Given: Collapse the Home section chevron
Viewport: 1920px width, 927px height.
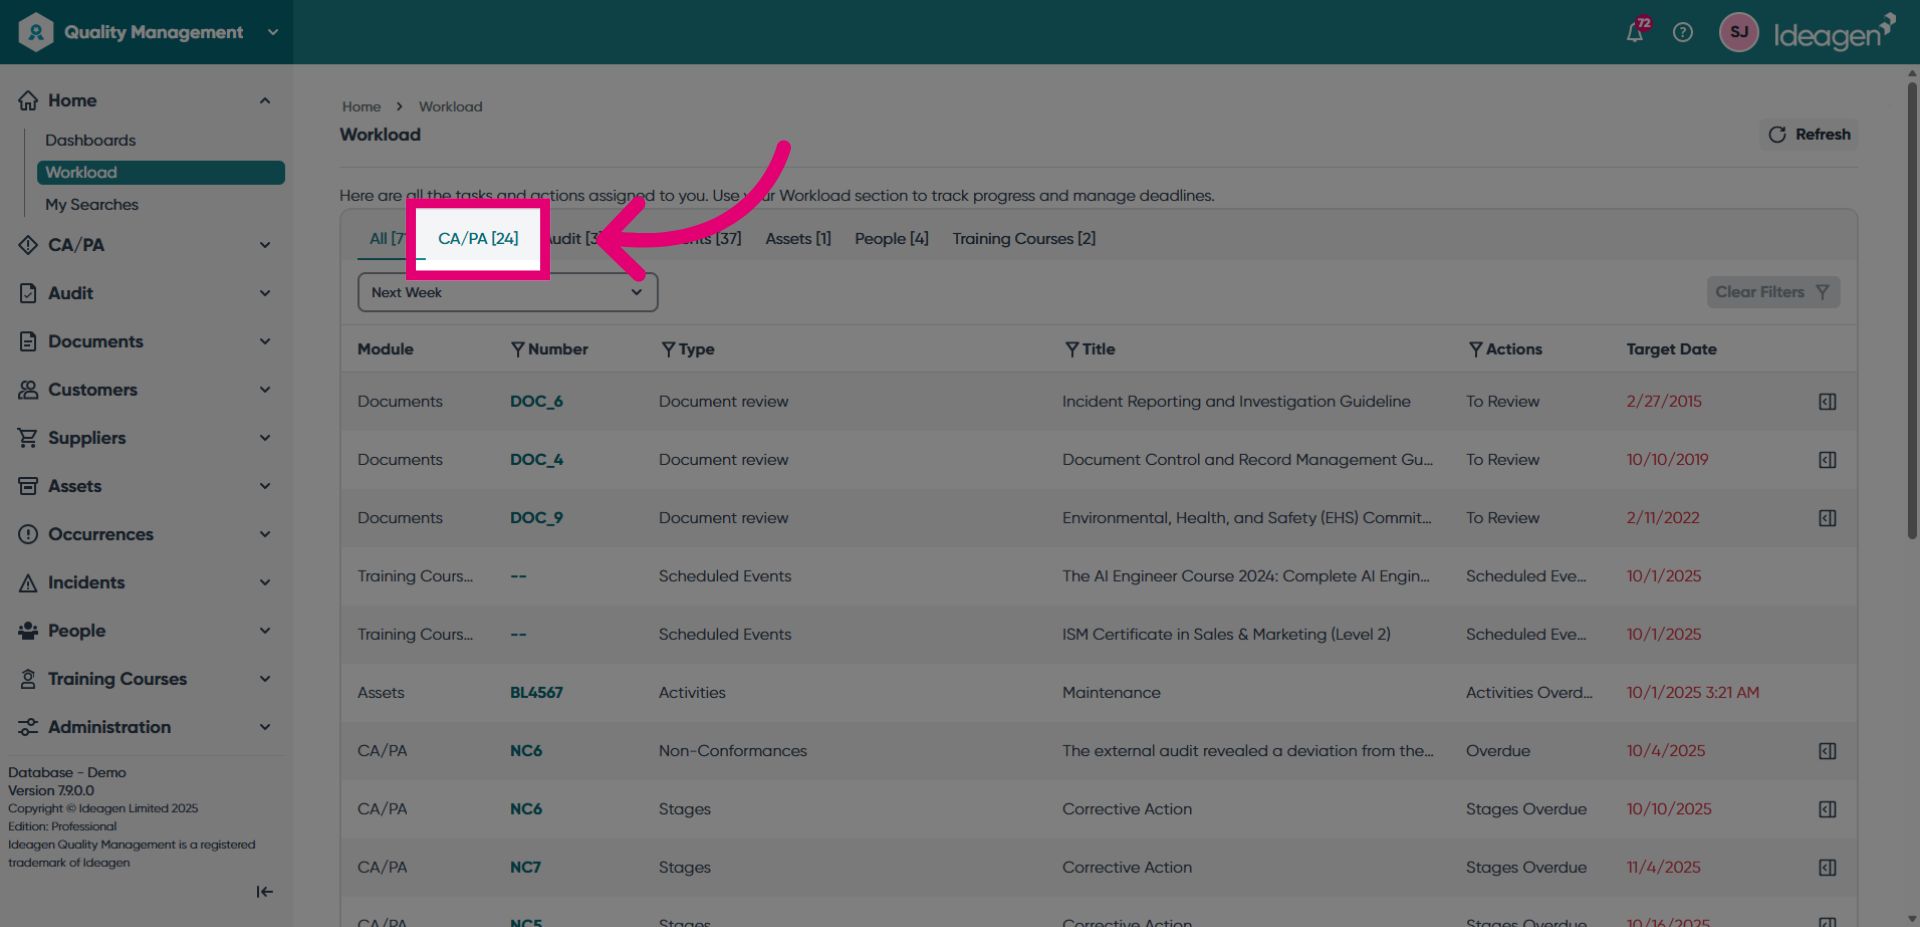Looking at the screenshot, I should tap(265, 100).
